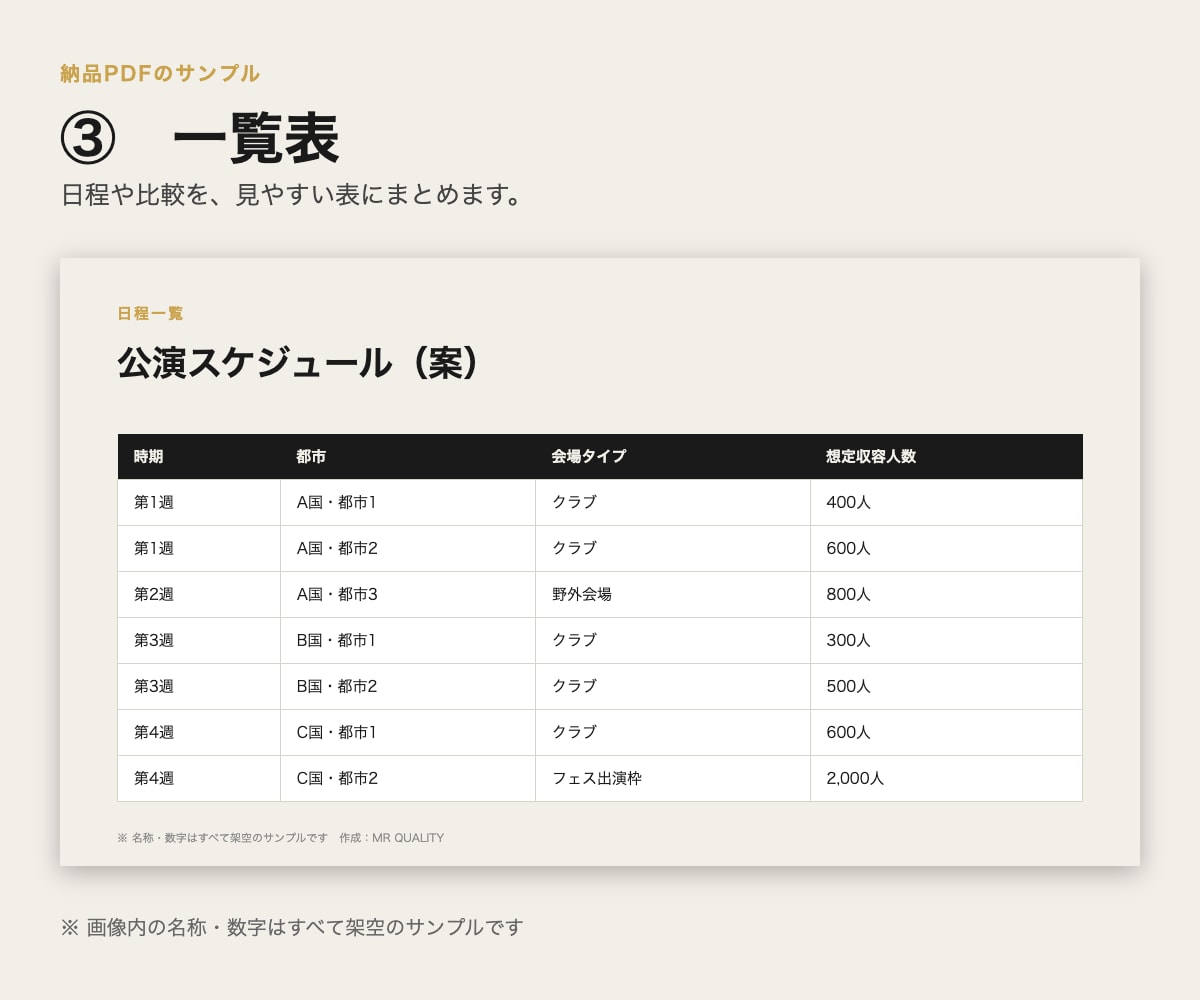Select the 'C国・都市2' cell
Screen dimensions: 1200x1000
[x=408, y=778]
